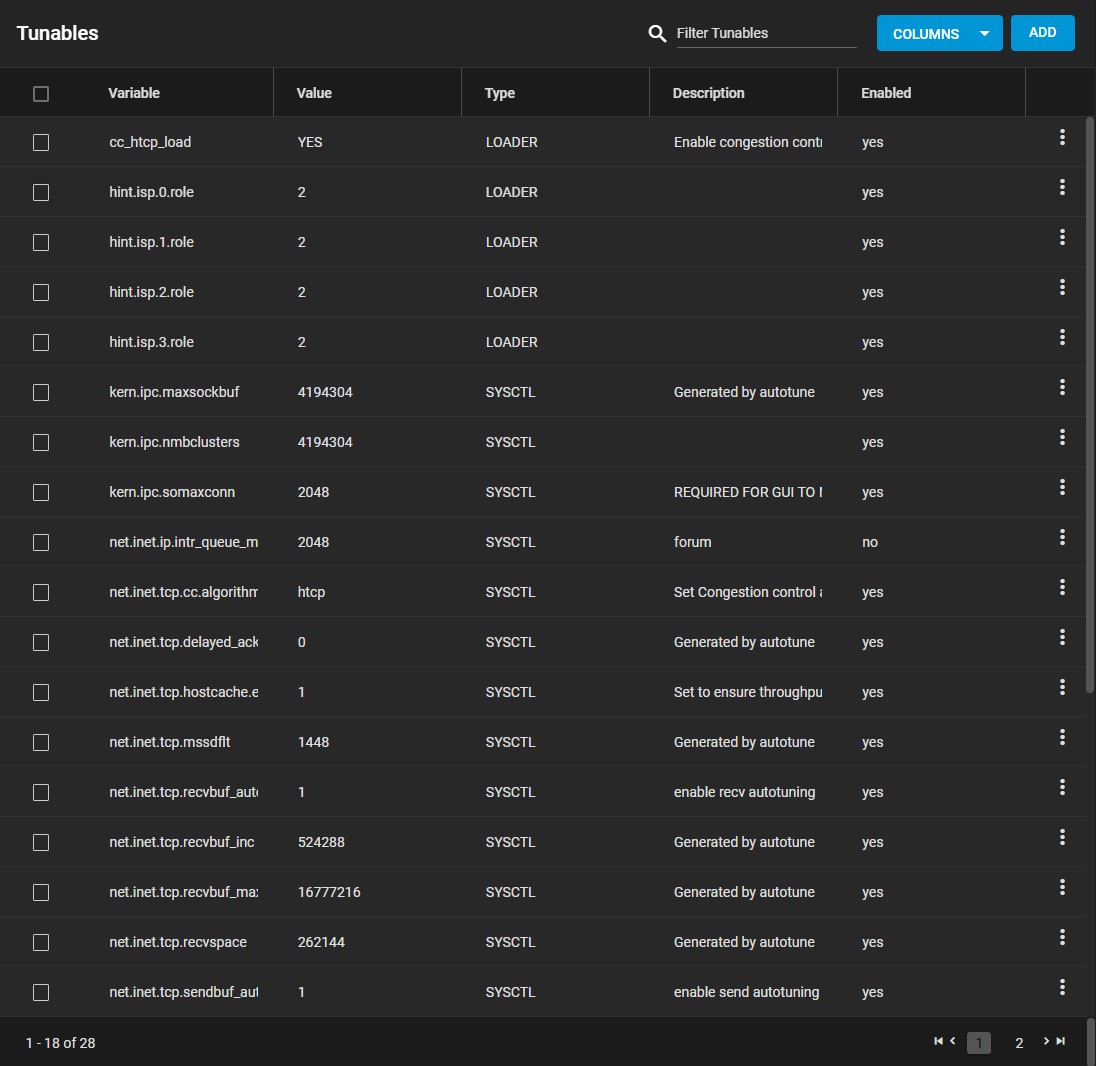The height and width of the screenshot is (1066, 1096).
Task: Click the 'enable send autotuning' description
Action: pos(746,992)
